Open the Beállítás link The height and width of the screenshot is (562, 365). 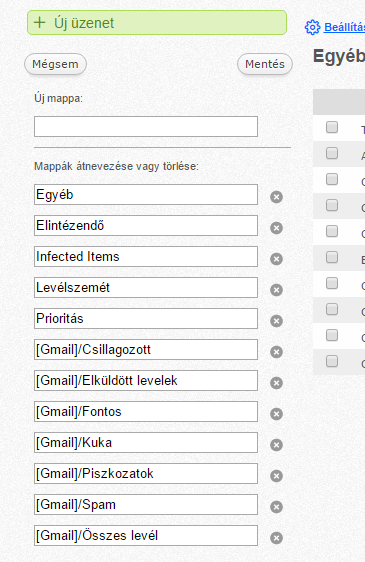click(x=344, y=27)
